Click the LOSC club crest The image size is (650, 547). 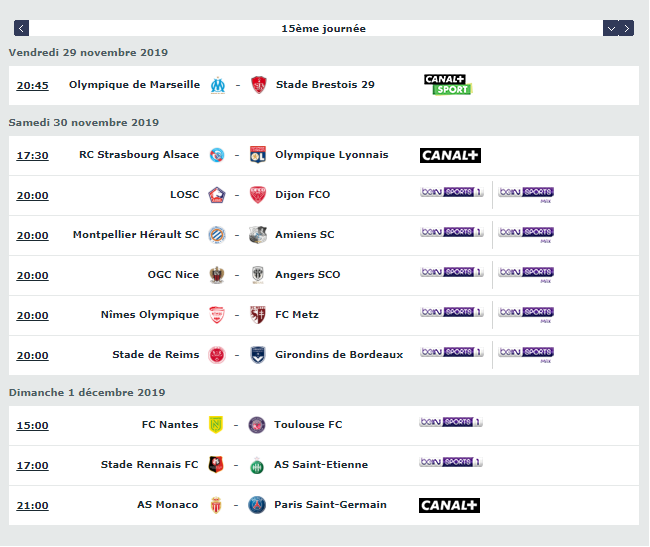[x=217, y=195]
